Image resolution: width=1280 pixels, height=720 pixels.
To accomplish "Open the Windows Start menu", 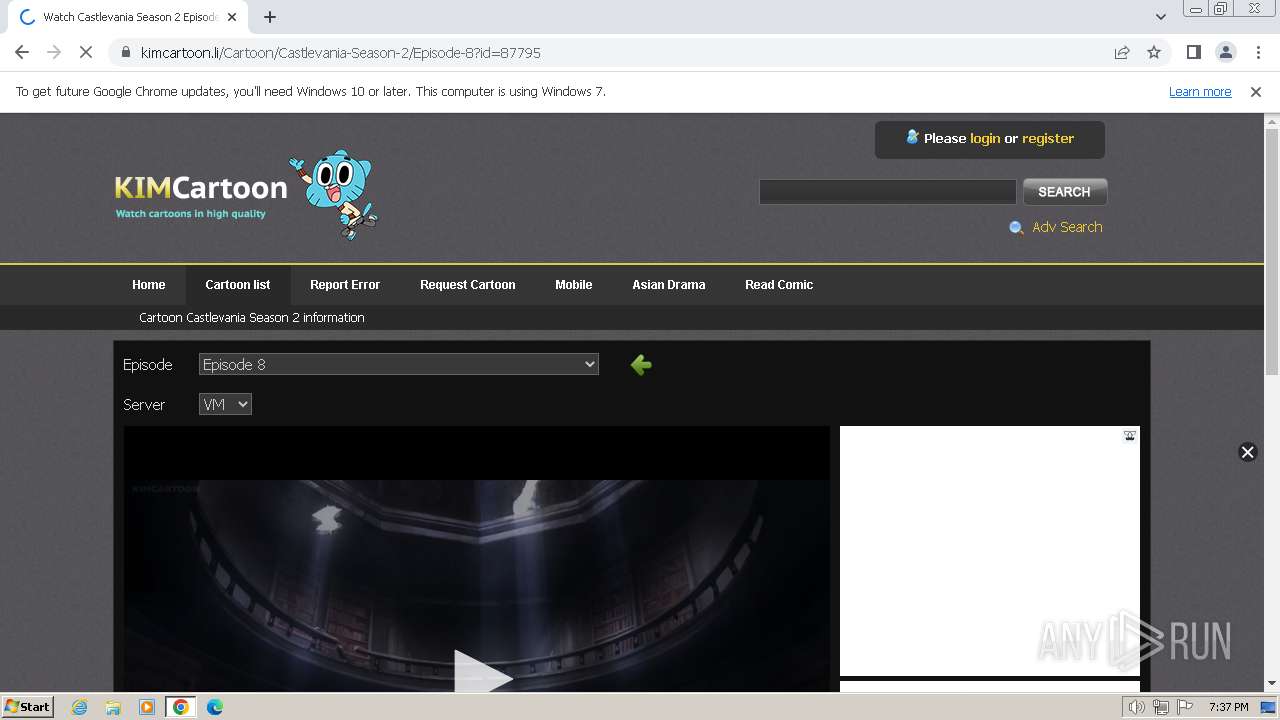I will point(28,707).
